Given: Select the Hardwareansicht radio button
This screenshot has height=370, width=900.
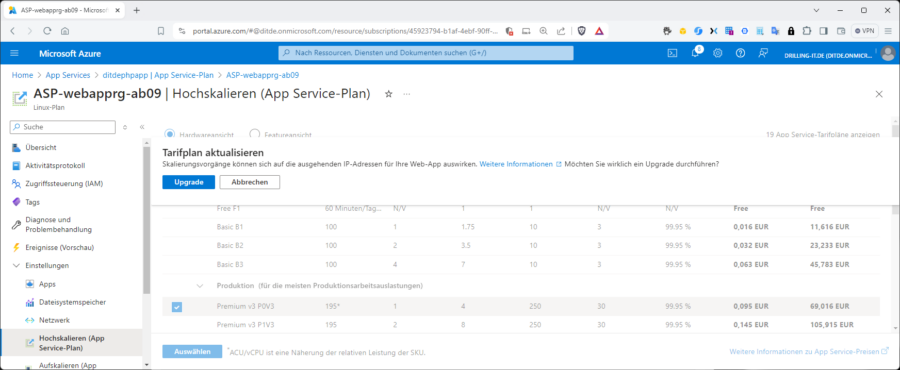Looking at the screenshot, I should pos(170,134).
